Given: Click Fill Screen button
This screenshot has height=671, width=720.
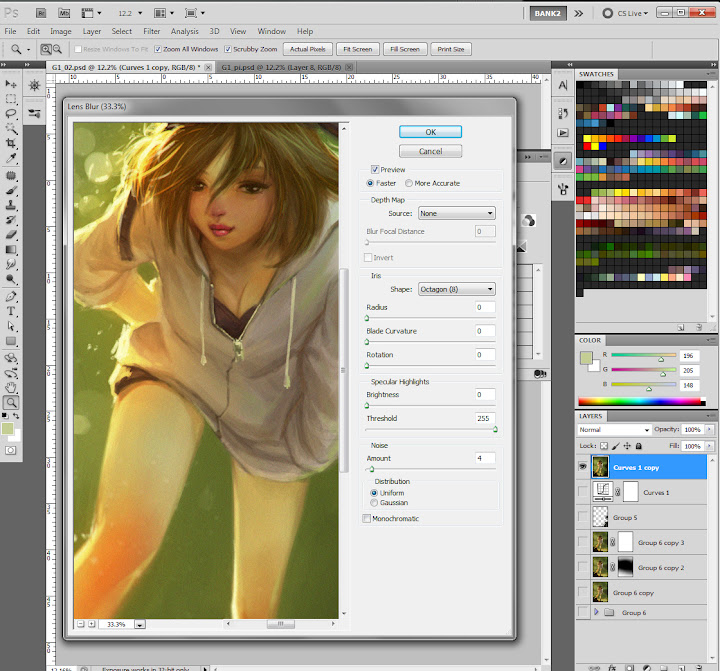Looking at the screenshot, I should point(405,49).
